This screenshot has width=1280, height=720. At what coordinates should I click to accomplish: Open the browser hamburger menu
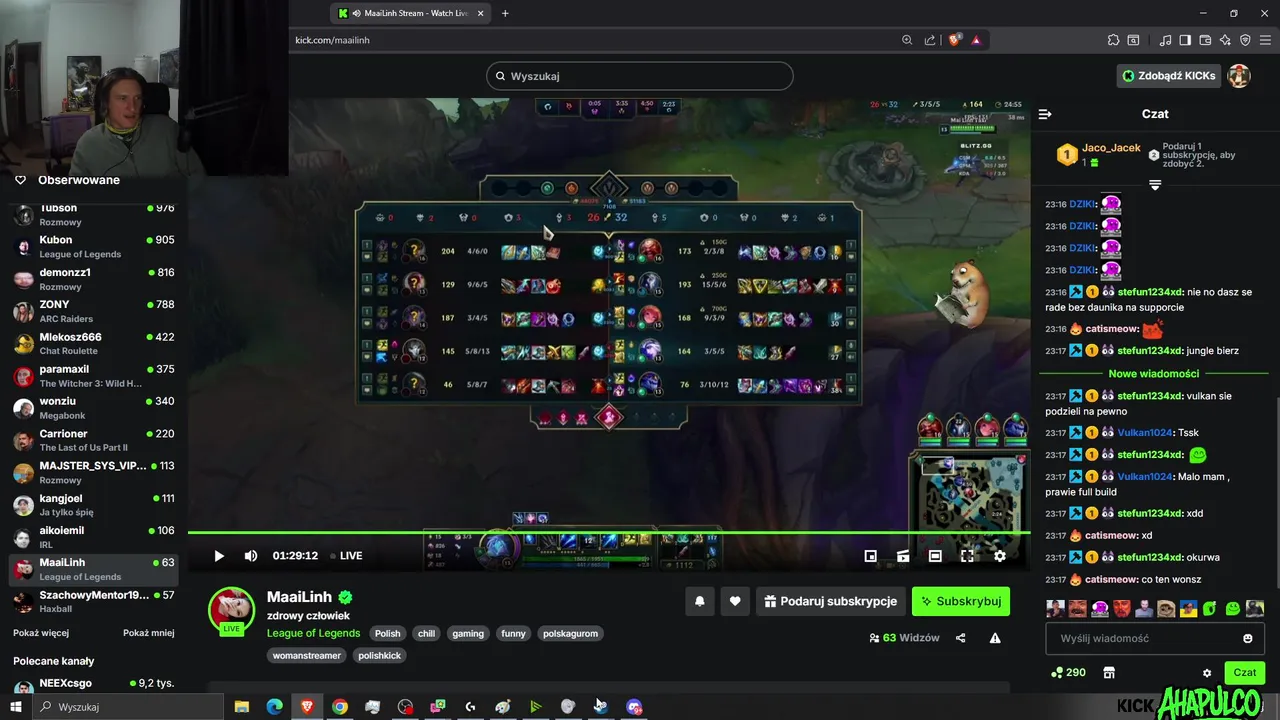1265,40
